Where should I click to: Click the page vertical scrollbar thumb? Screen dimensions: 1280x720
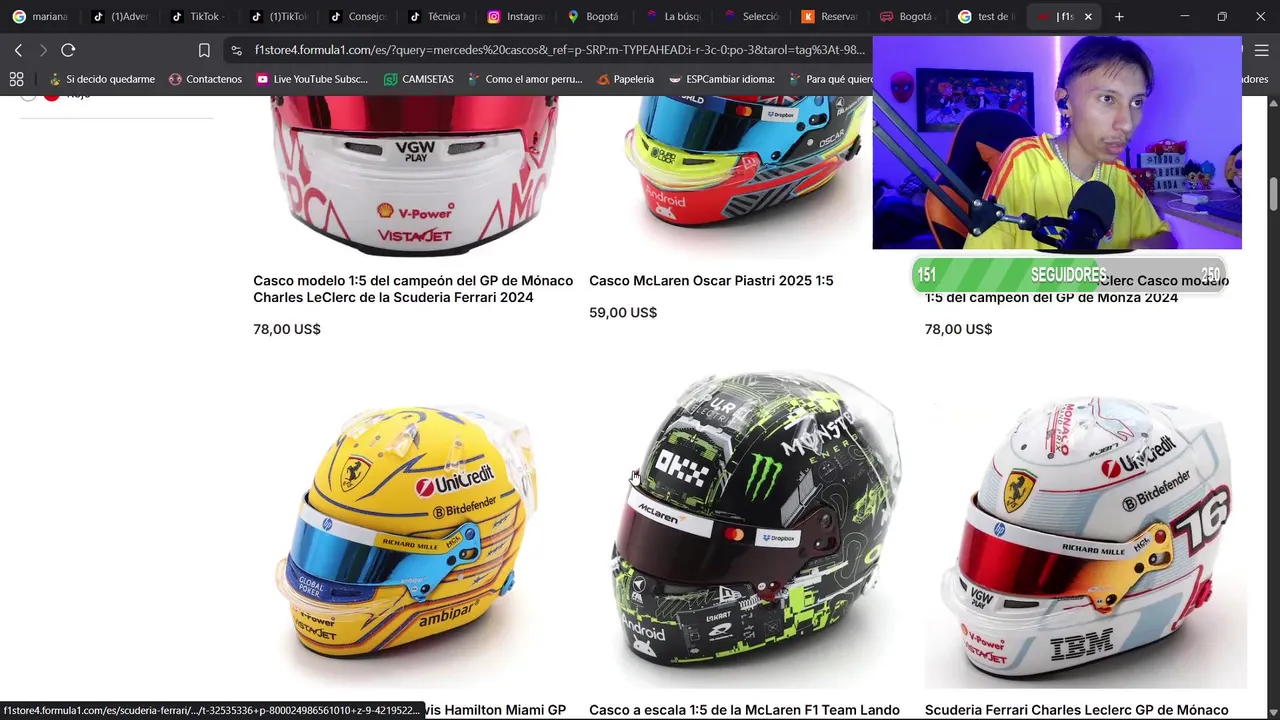click(x=1274, y=195)
